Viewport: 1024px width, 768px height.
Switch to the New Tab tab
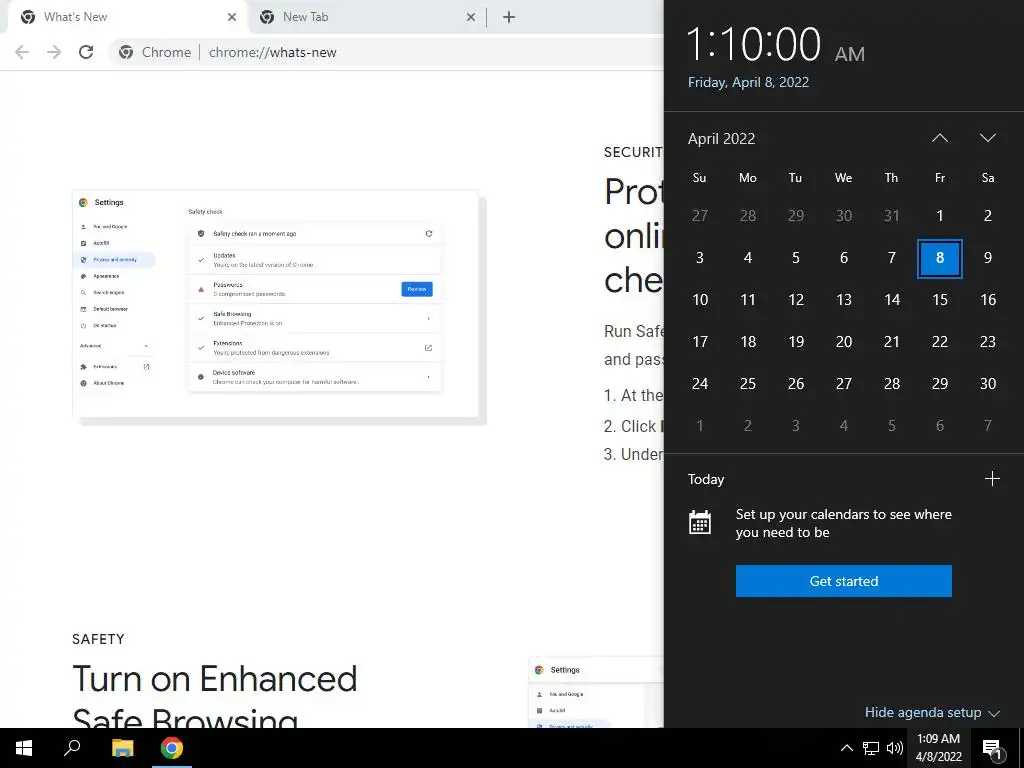pyautogui.click(x=366, y=18)
